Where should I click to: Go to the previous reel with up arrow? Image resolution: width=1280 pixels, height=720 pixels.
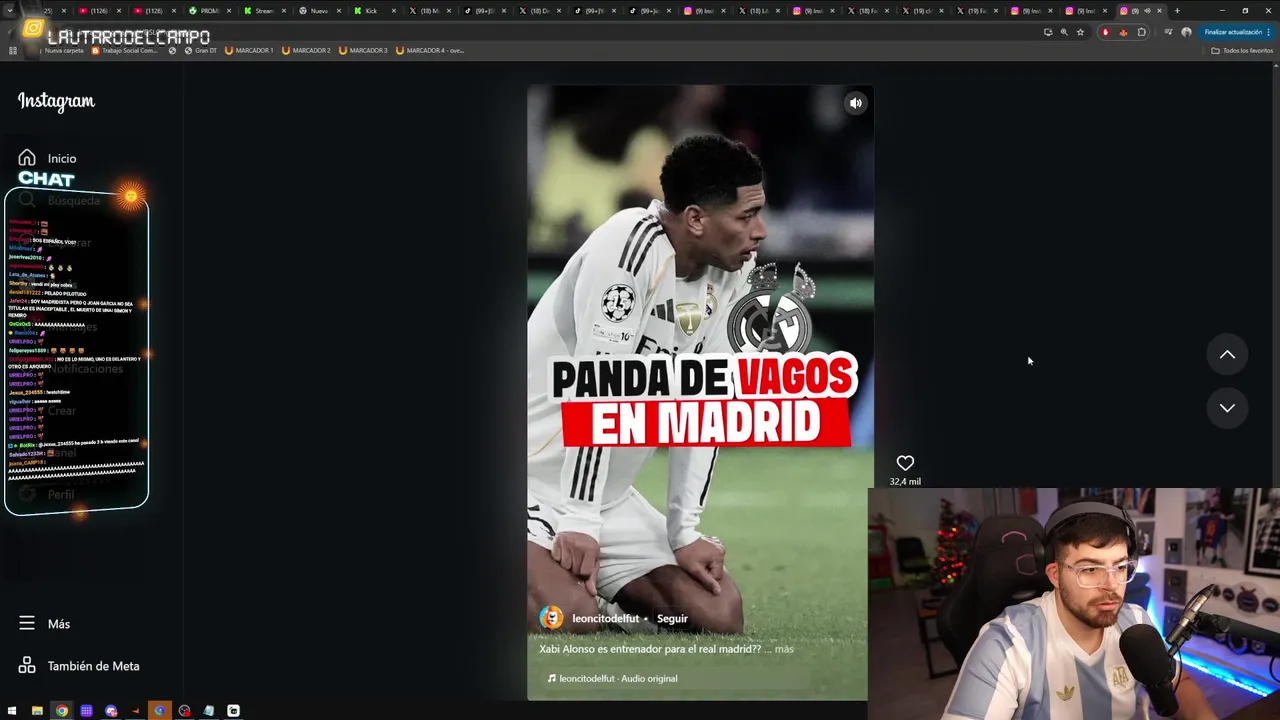(1227, 355)
